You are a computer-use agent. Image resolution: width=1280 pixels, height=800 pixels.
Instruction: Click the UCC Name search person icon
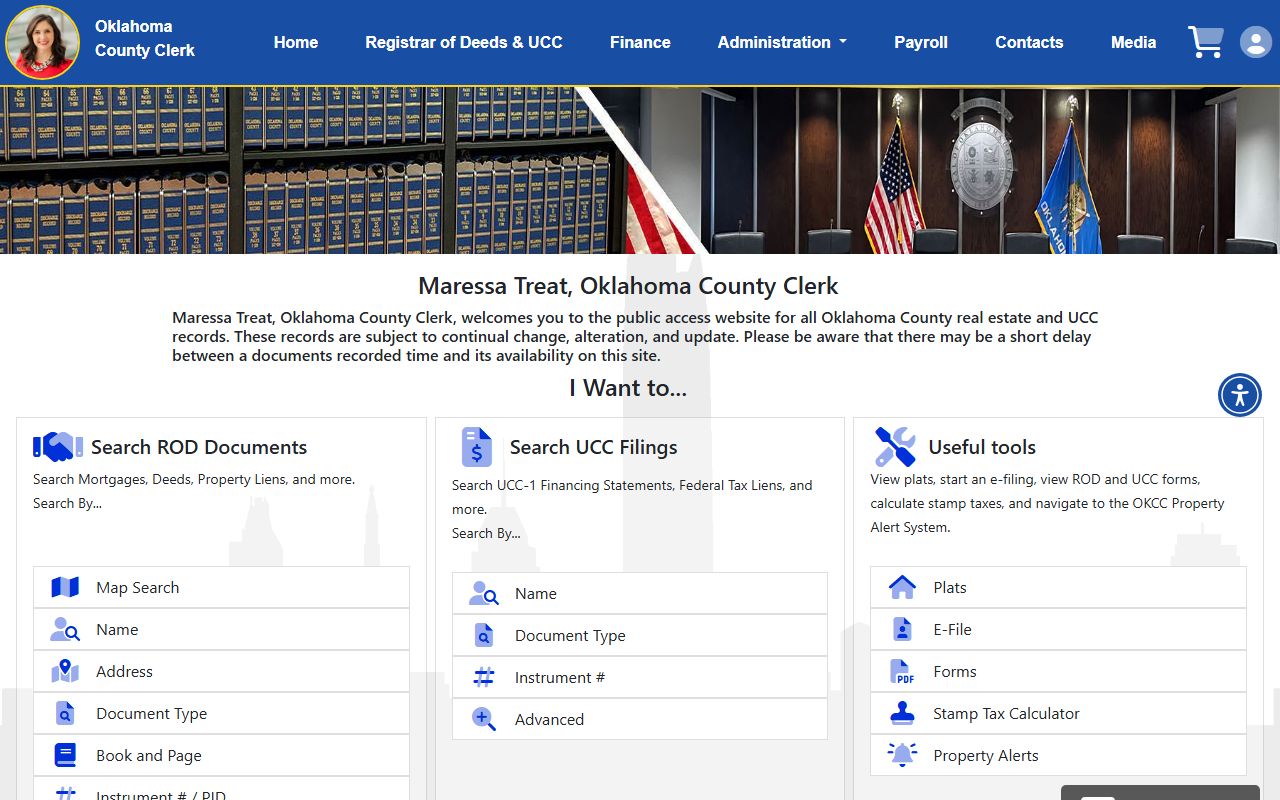(484, 593)
